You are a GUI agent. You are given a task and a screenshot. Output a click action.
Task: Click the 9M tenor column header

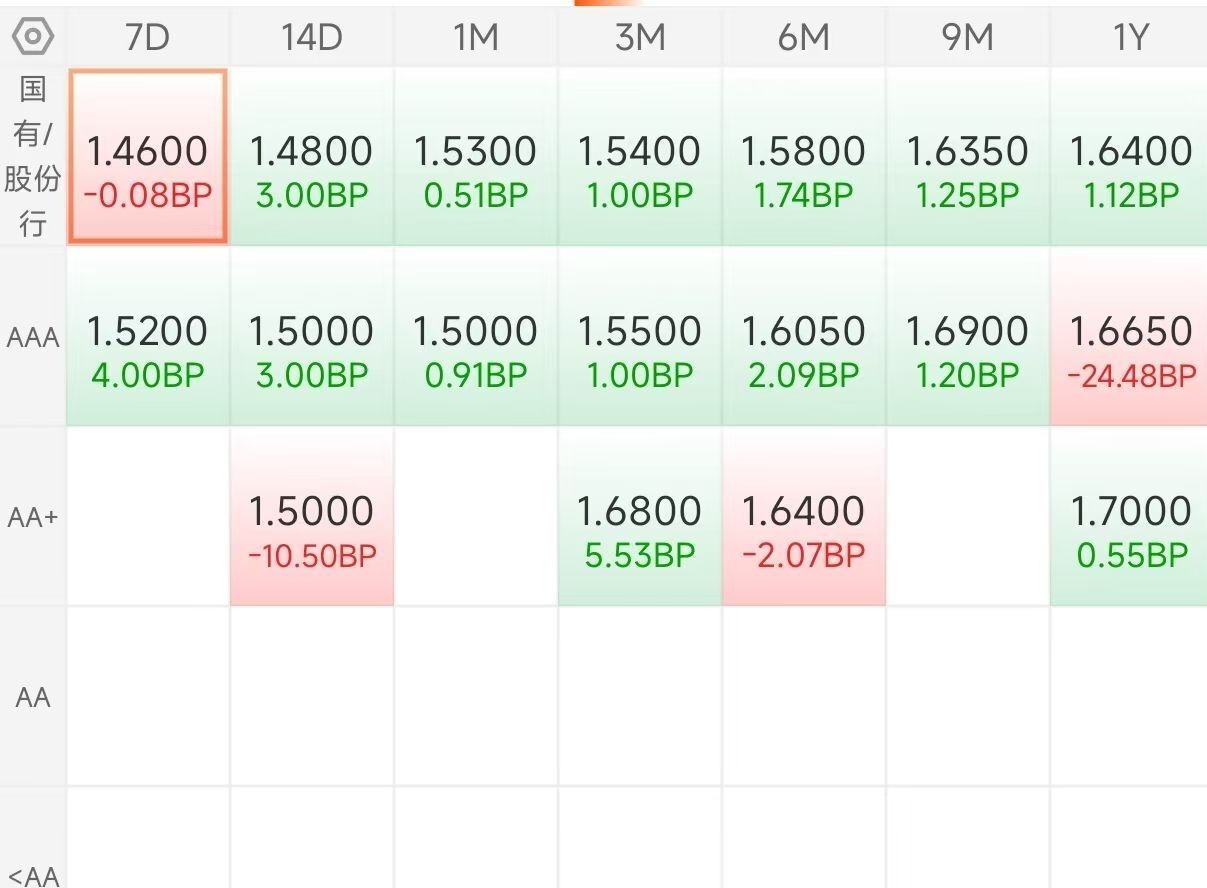click(x=967, y=38)
